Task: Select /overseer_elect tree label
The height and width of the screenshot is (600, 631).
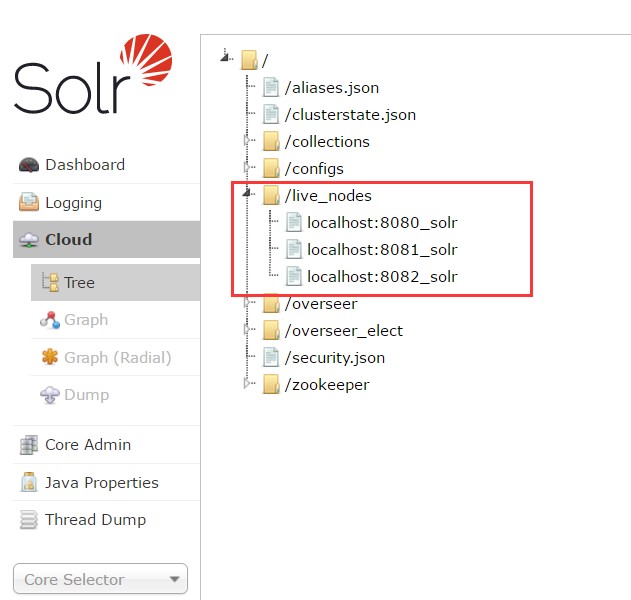Action: (x=344, y=331)
